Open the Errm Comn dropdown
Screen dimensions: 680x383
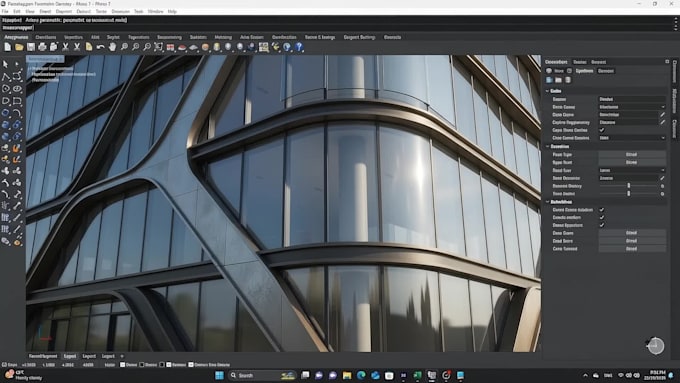tap(632, 107)
